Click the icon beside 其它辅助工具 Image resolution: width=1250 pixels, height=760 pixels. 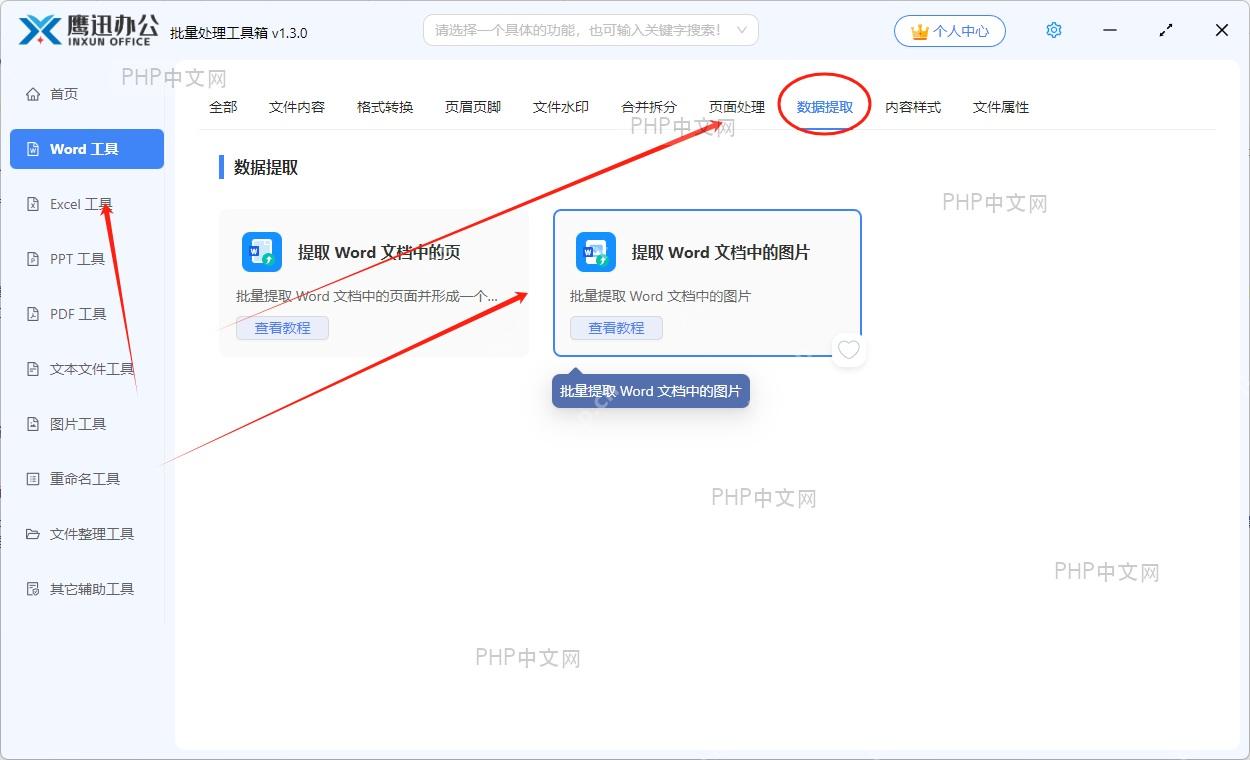(33, 589)
